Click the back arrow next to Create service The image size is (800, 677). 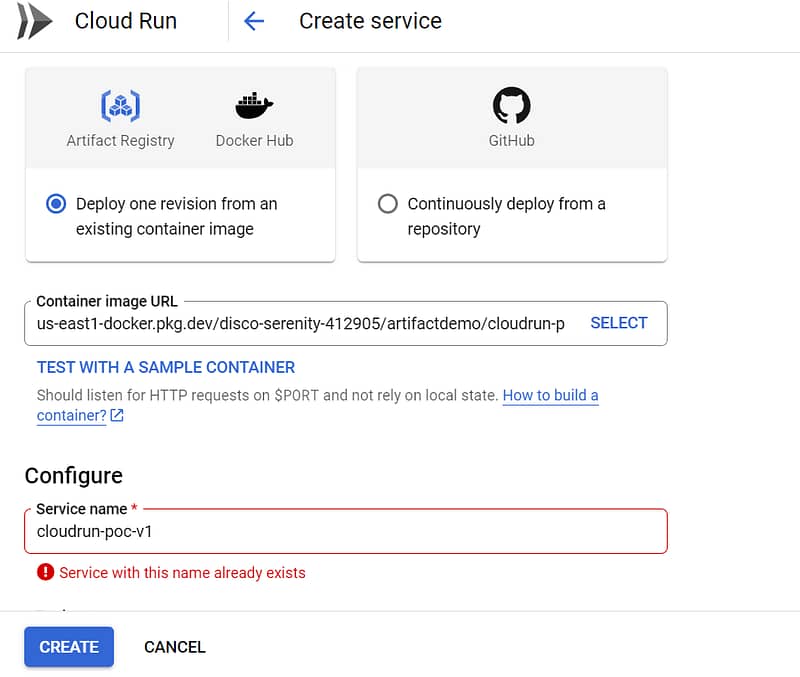(x=253, y=20)
